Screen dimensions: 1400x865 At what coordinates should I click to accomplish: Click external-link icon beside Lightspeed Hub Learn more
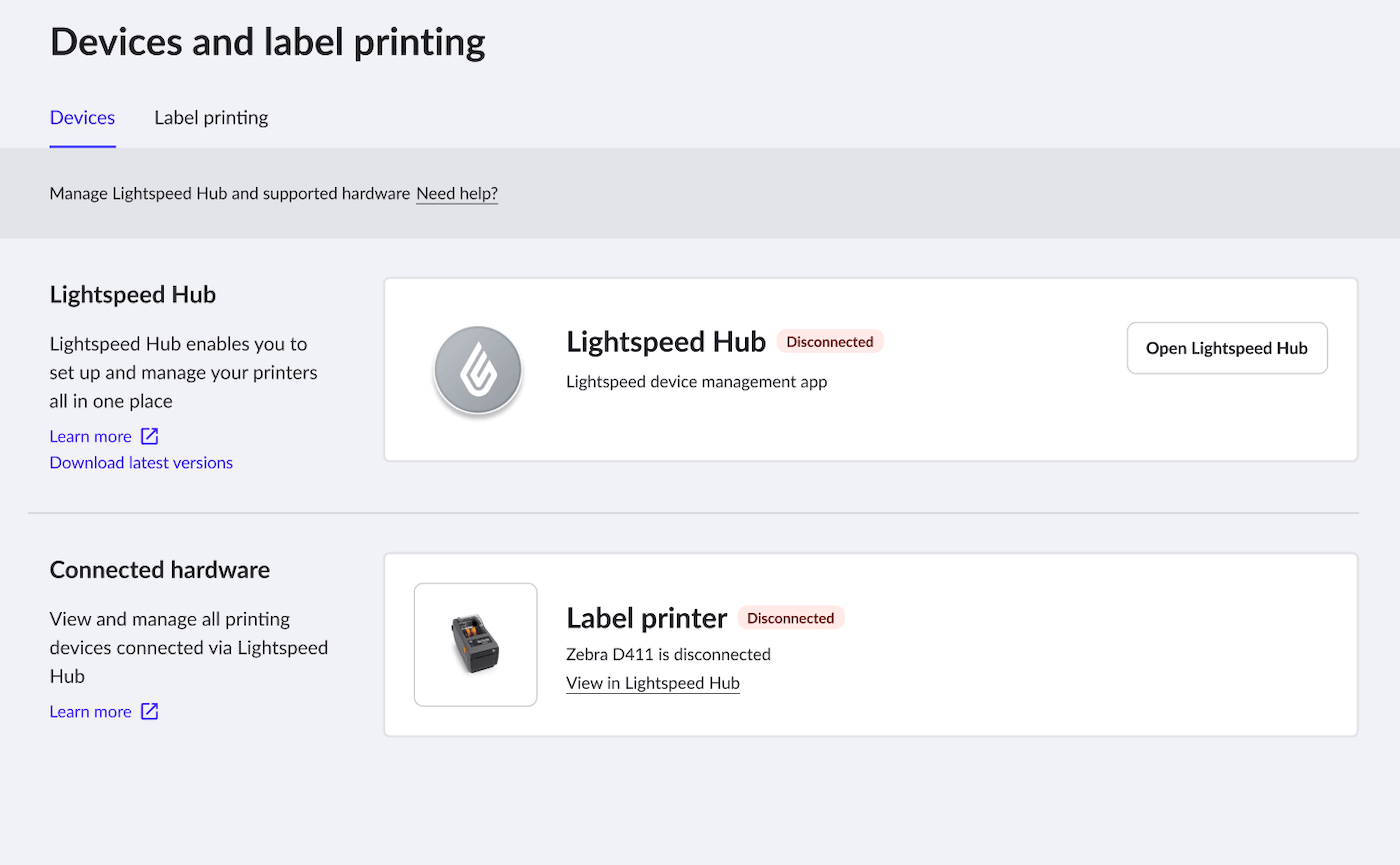pos(149,436)
